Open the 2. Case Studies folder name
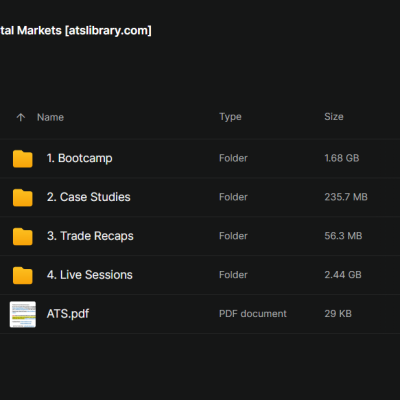Image resolution: width=400 pixels, height=400 pixels. click(88, 197)
